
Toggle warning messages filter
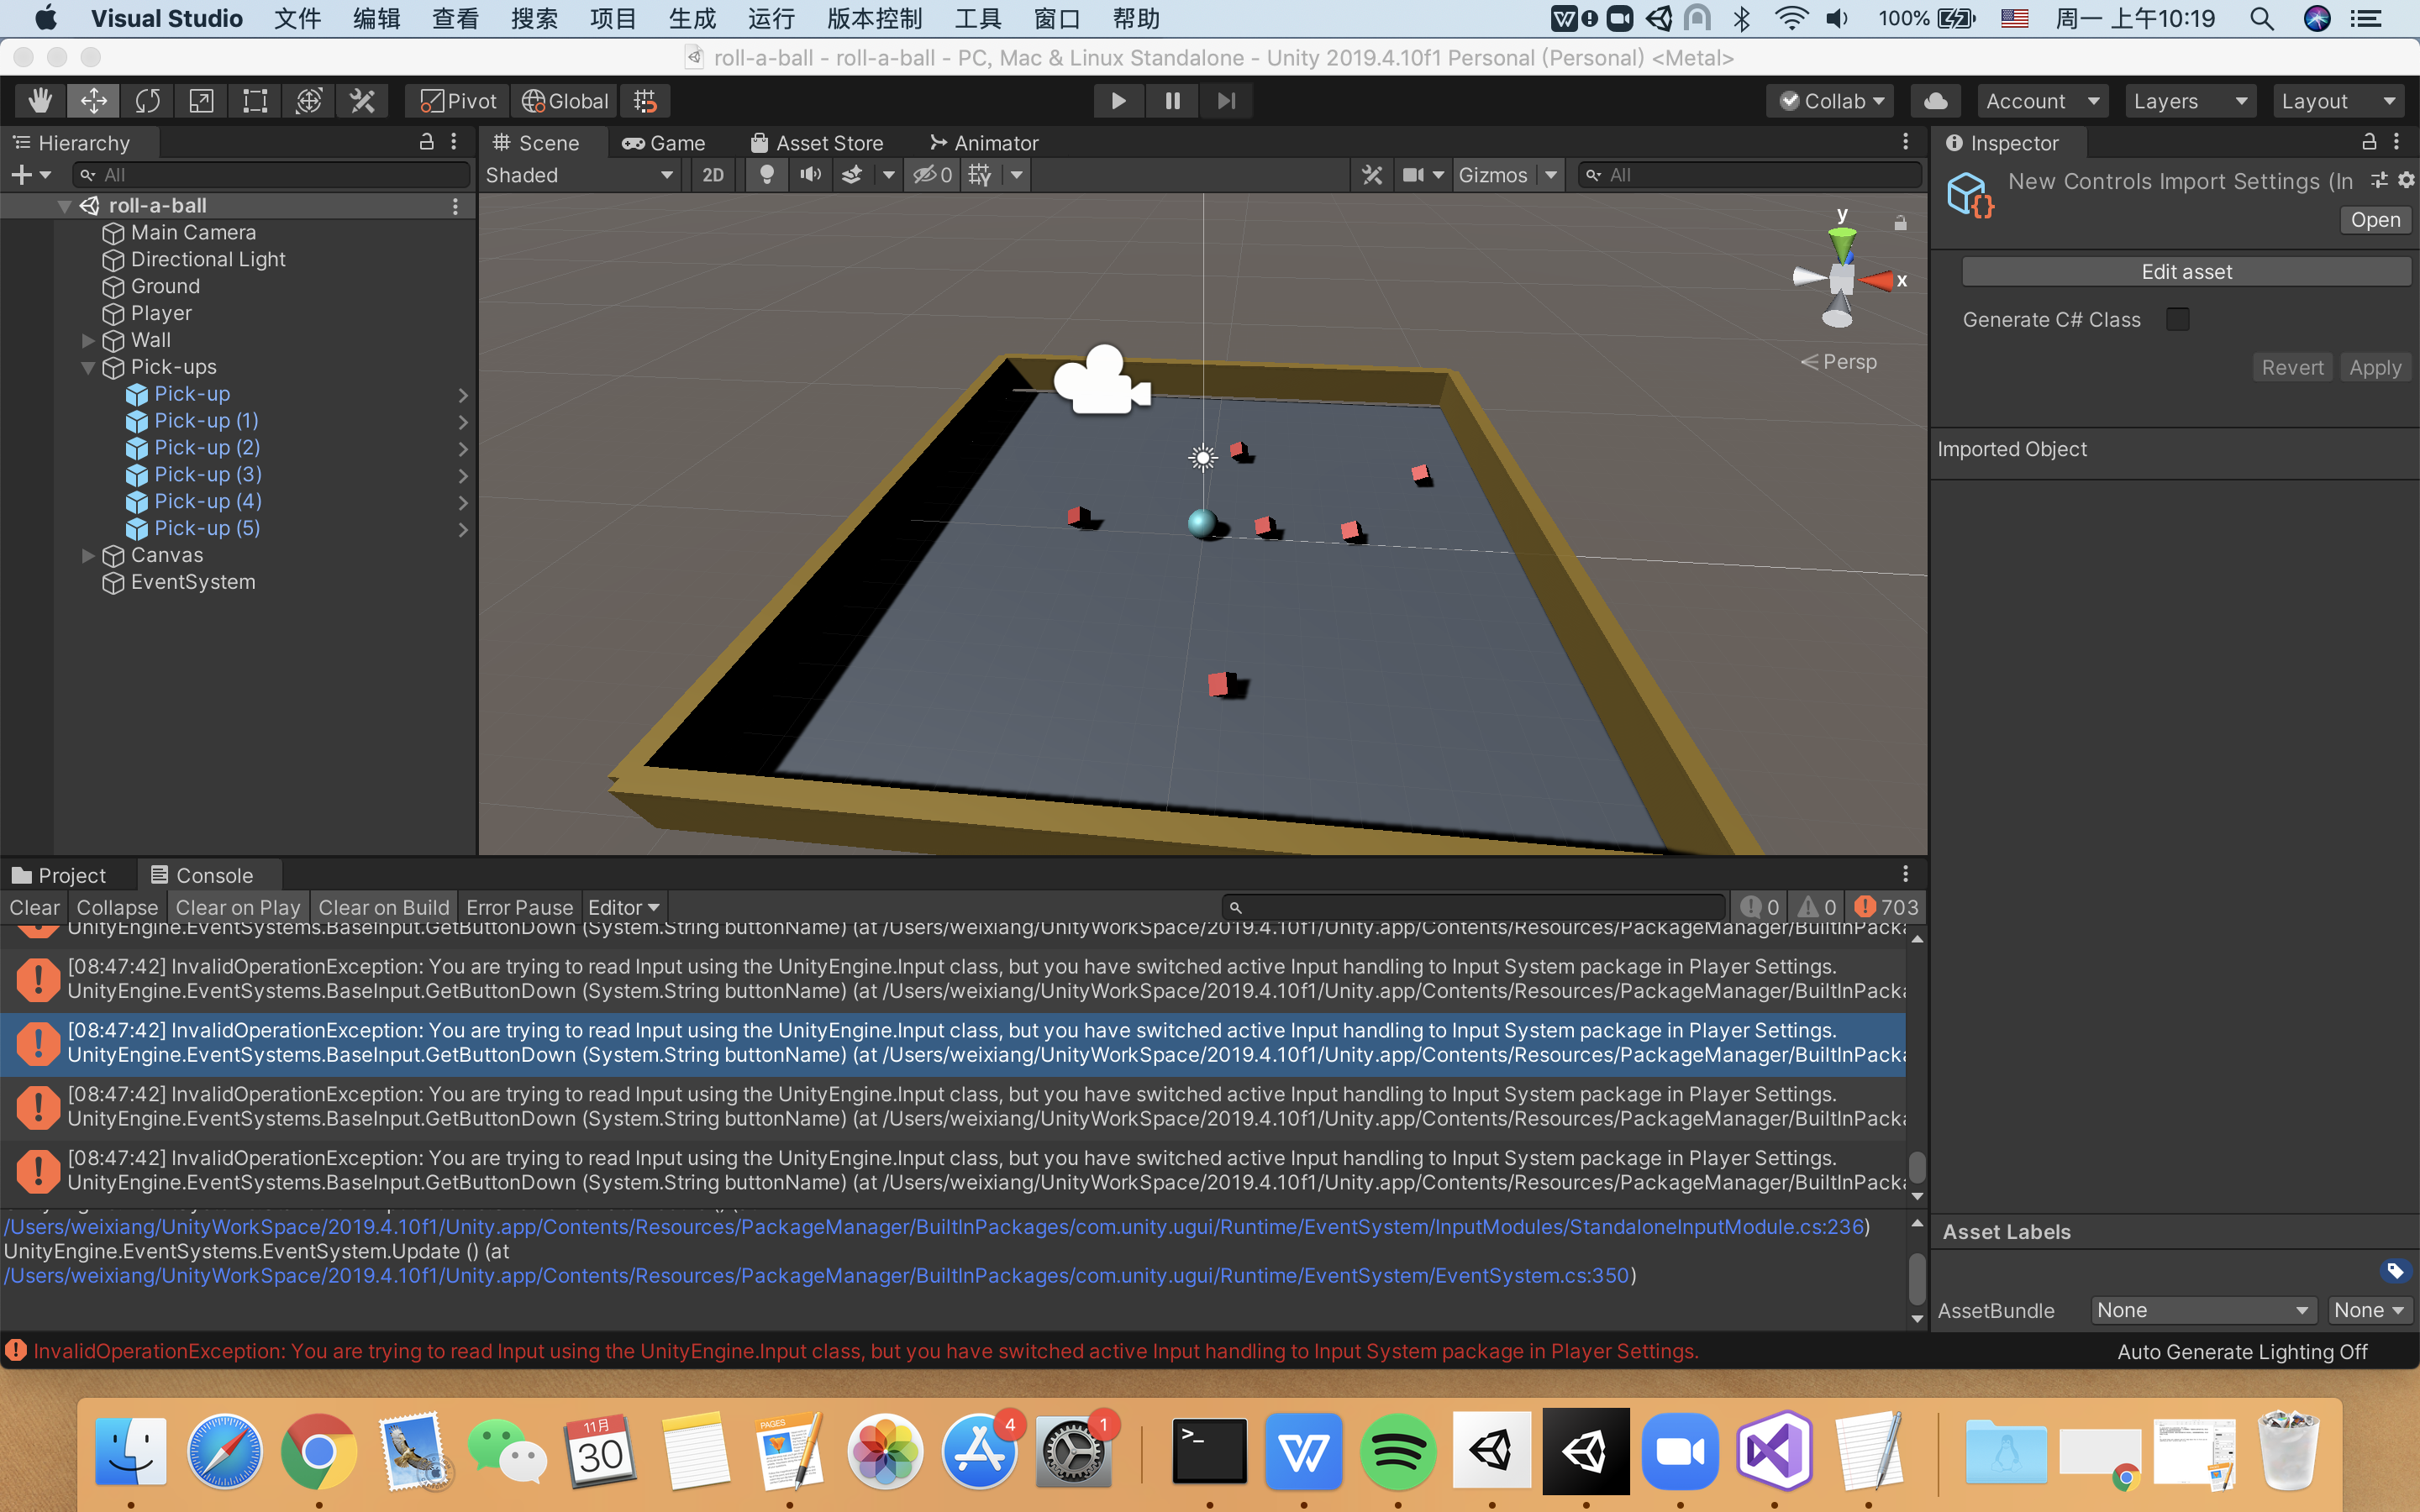click(x=1816, y=908)
